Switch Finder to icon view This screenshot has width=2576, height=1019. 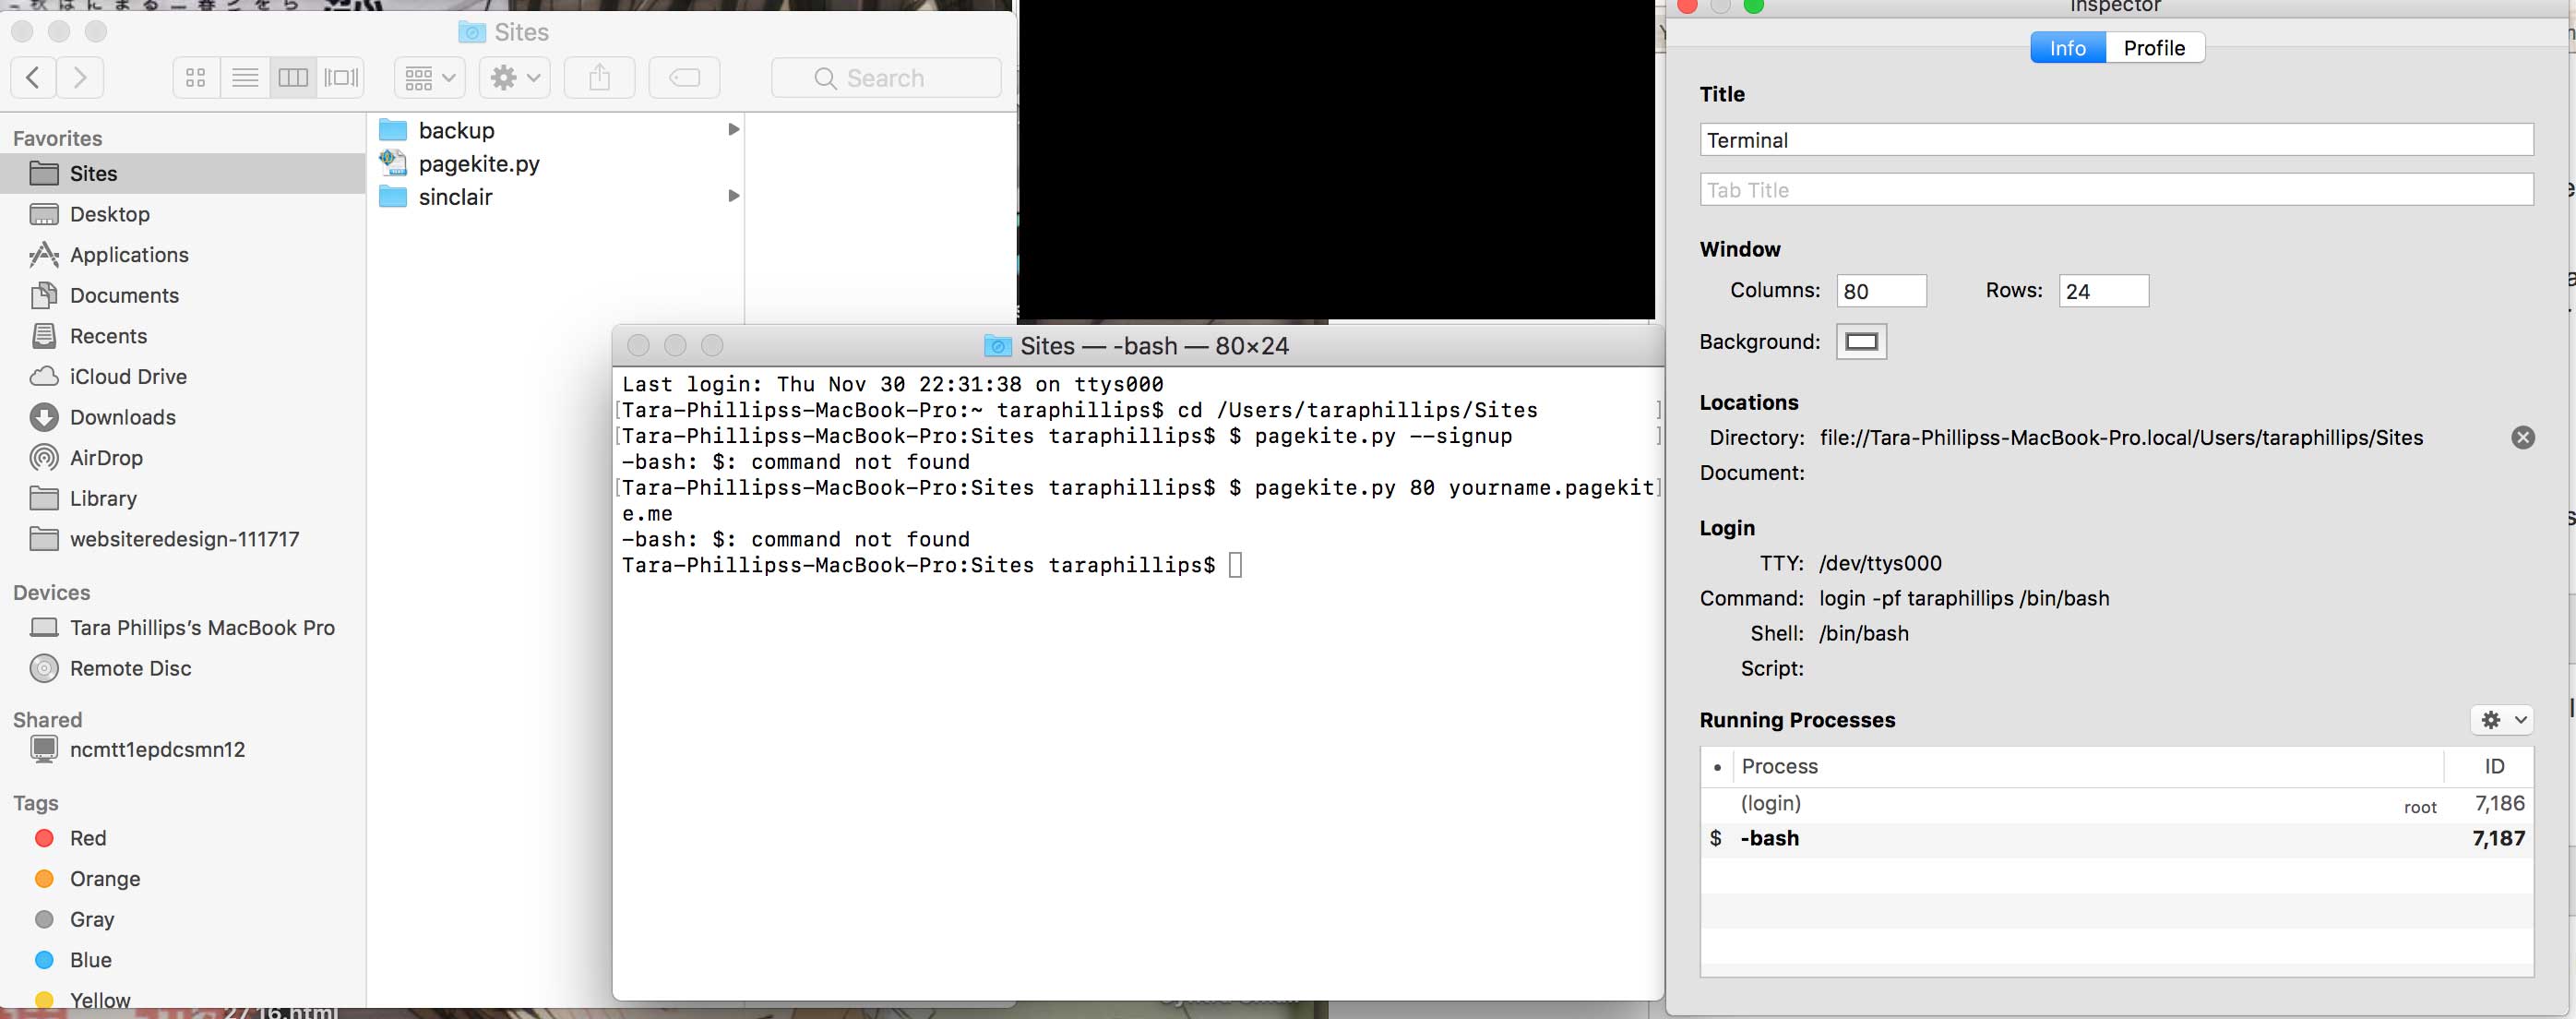coord(196,78)
